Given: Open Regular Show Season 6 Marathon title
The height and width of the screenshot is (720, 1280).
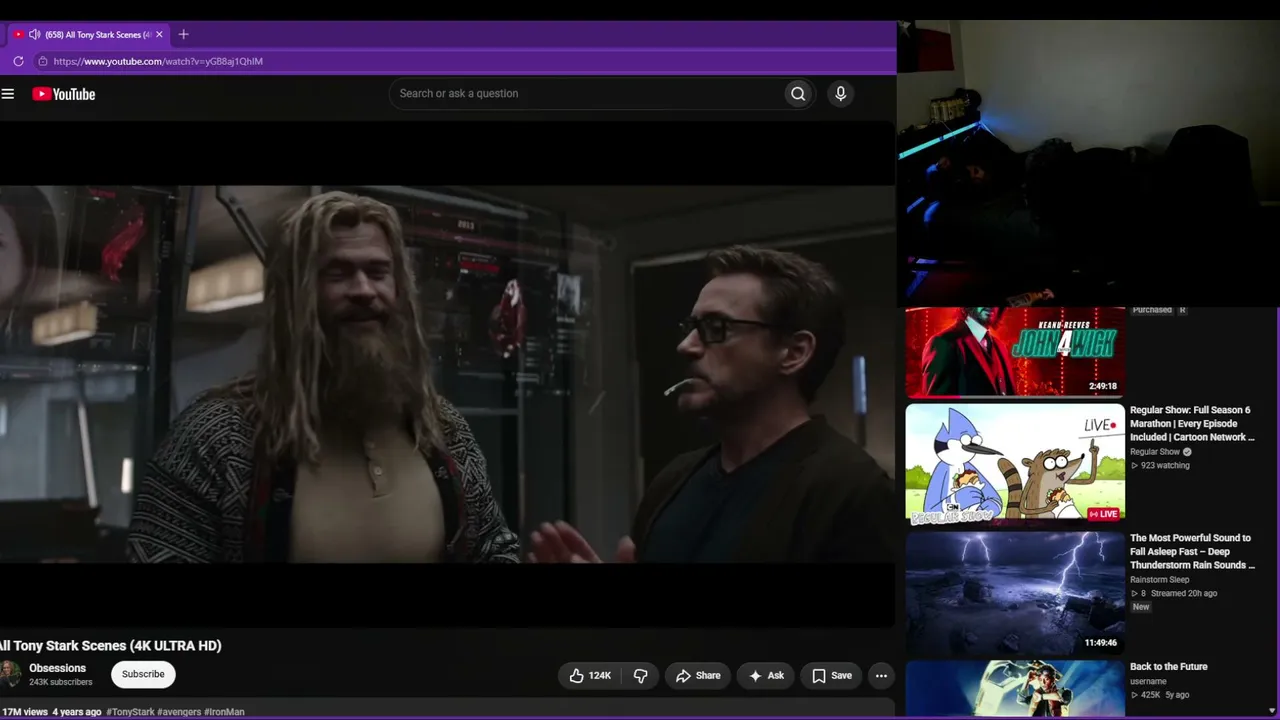Looking at the screenshot, I should pos(1192,424).
